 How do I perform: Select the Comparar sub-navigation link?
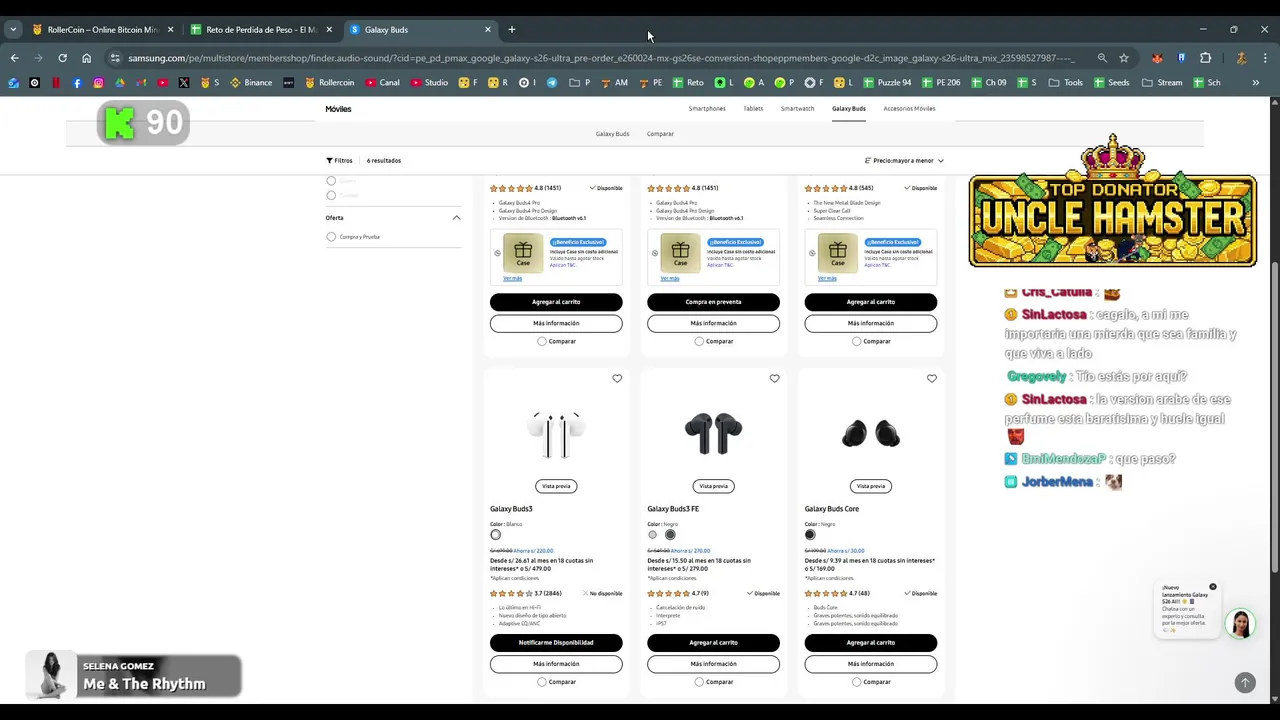(x=660, y=133)
